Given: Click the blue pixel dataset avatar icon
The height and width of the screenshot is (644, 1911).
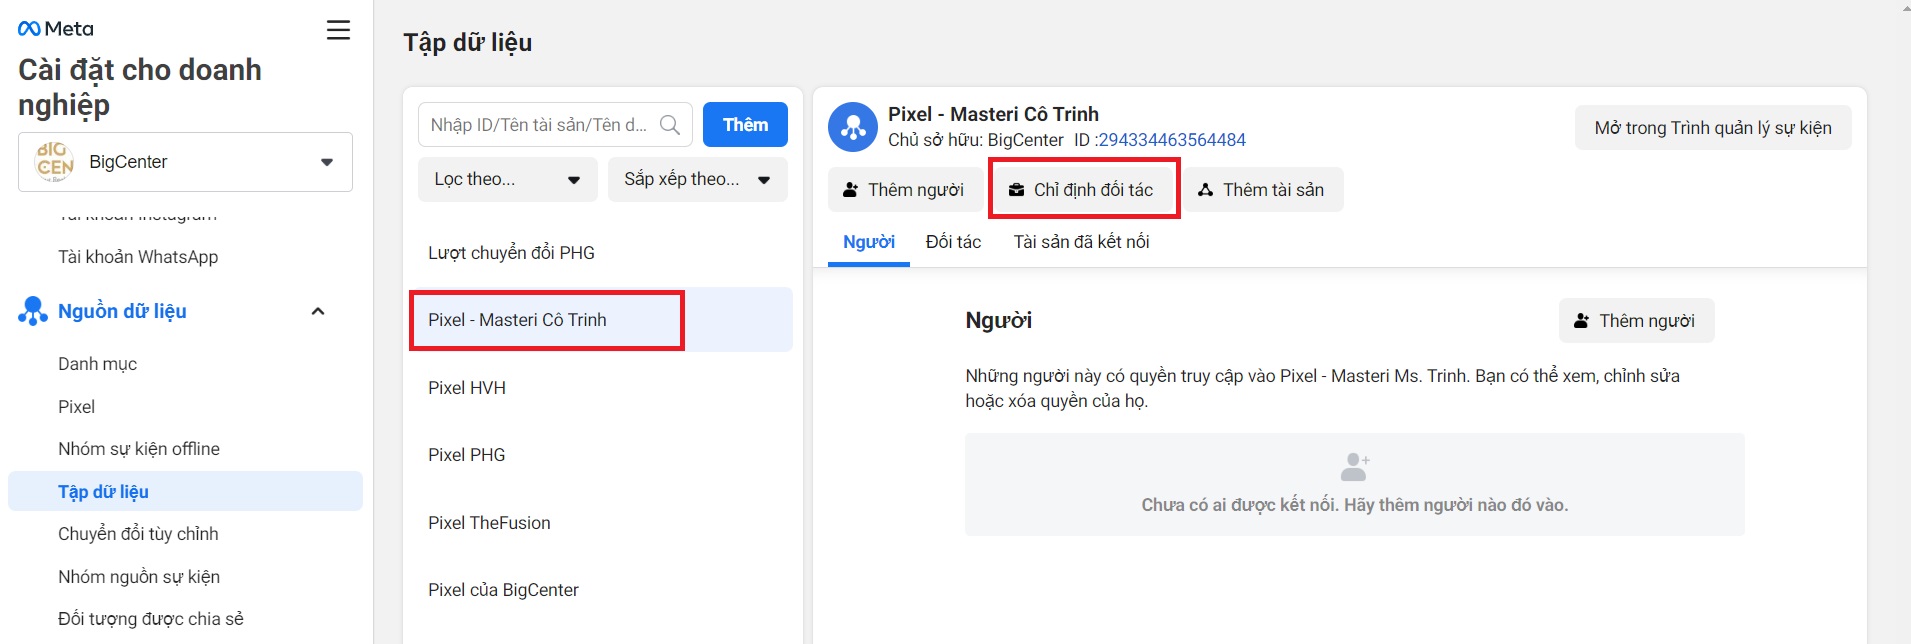Looking at the screenshot, I should 853,127.
